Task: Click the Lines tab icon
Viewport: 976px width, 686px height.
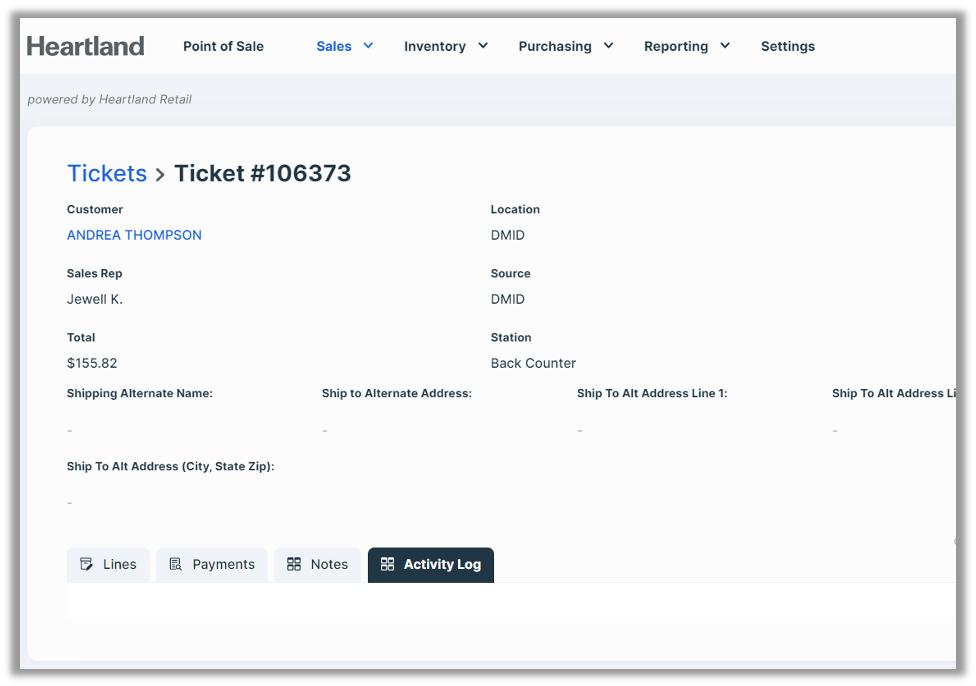Action: tap(87, 564)
